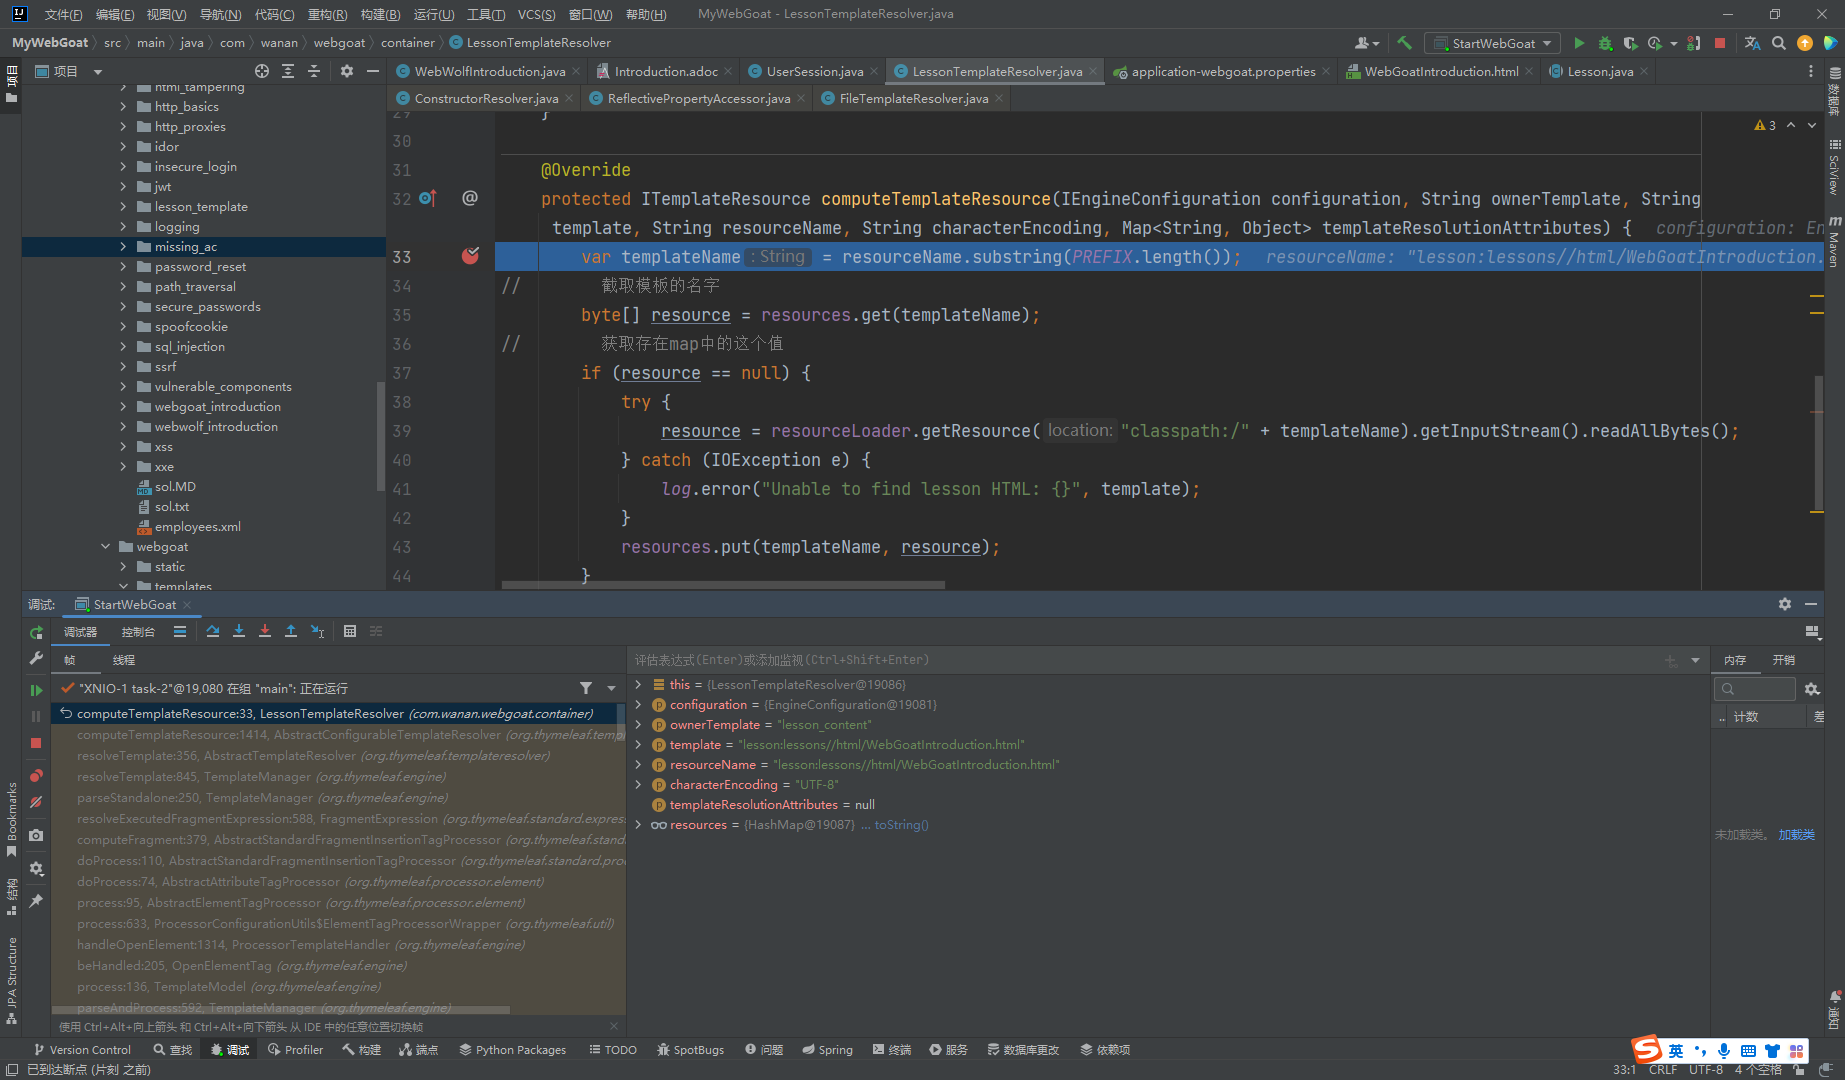Click the green Run button in top toolbar
Screen dimensions: 1845x1080
point(1579,43)
